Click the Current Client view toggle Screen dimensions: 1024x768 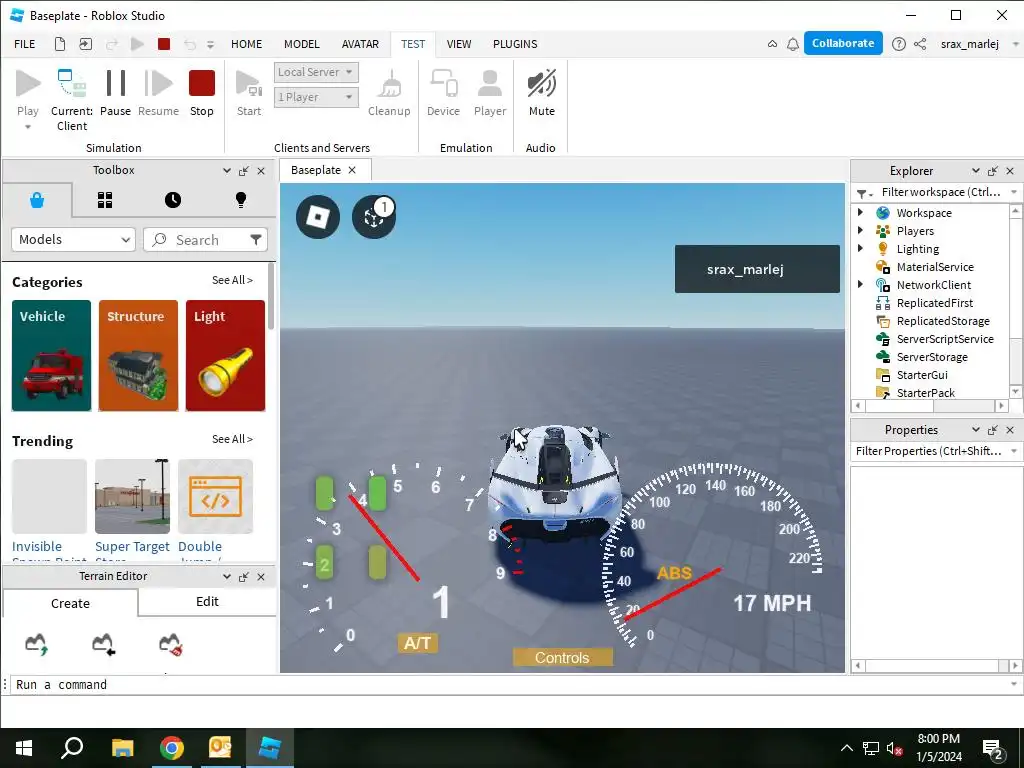(x=72, y=100)
